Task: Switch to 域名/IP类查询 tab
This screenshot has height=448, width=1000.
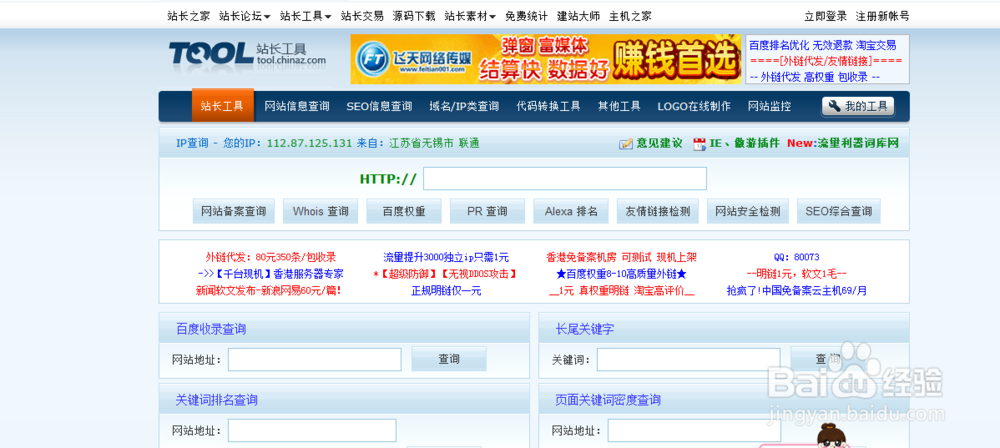Action: (x=464, y=107)
